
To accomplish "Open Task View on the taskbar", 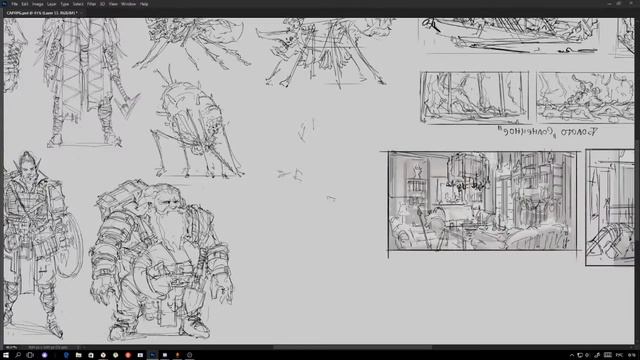I will [30, 355].
